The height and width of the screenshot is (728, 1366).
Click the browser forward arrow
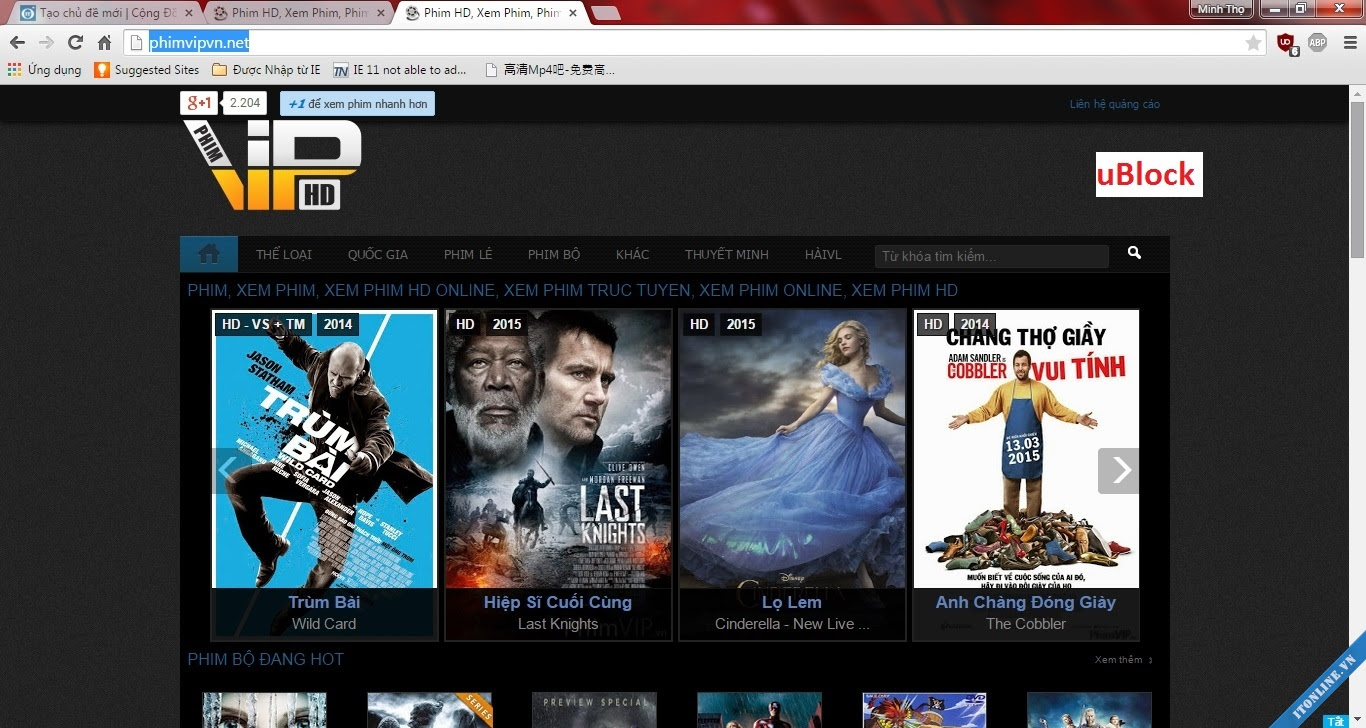click(46, 43)
